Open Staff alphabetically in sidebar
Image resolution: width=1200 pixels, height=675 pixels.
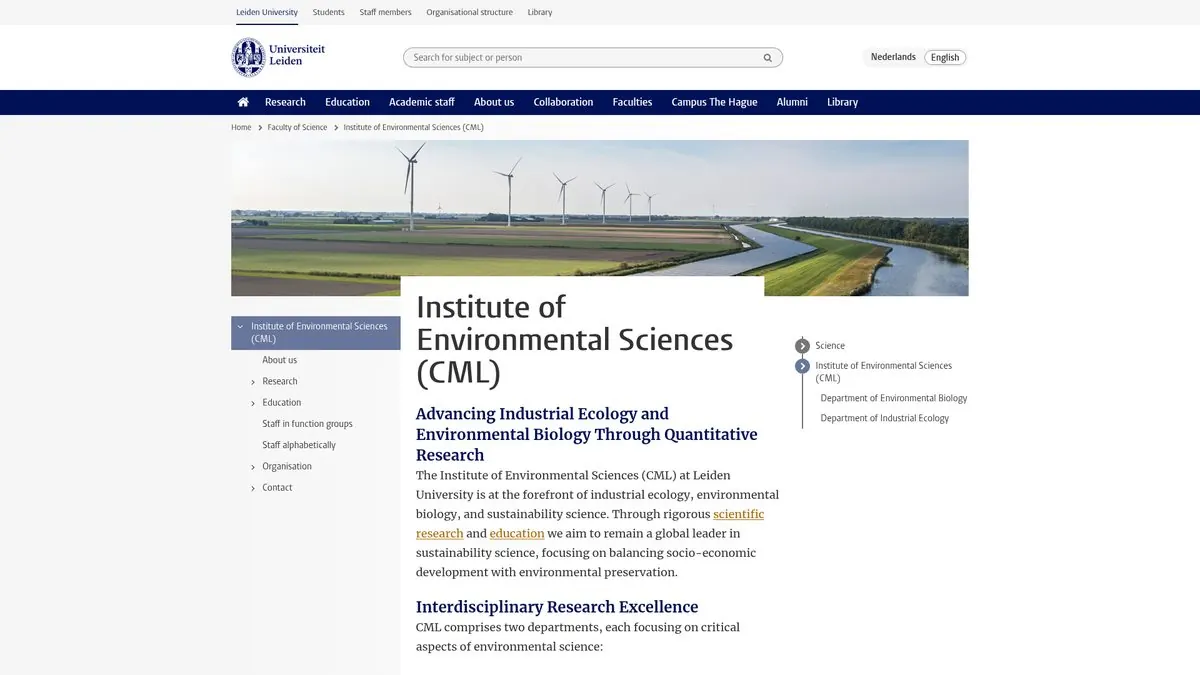299,445
